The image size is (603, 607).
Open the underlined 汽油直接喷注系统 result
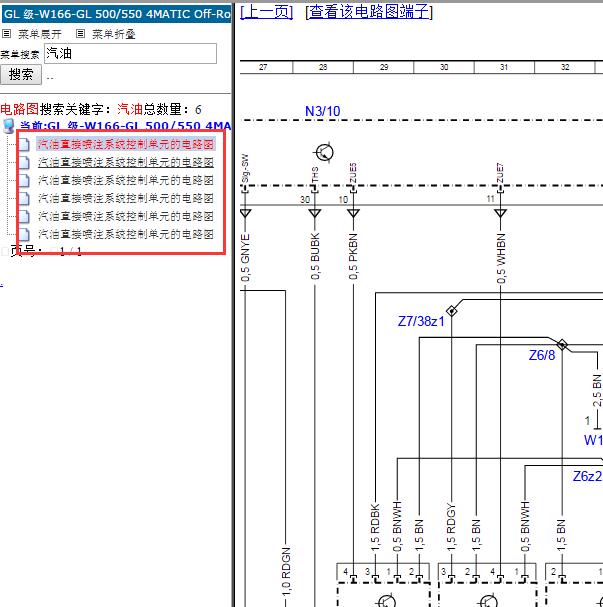click(x=126, y=163)
